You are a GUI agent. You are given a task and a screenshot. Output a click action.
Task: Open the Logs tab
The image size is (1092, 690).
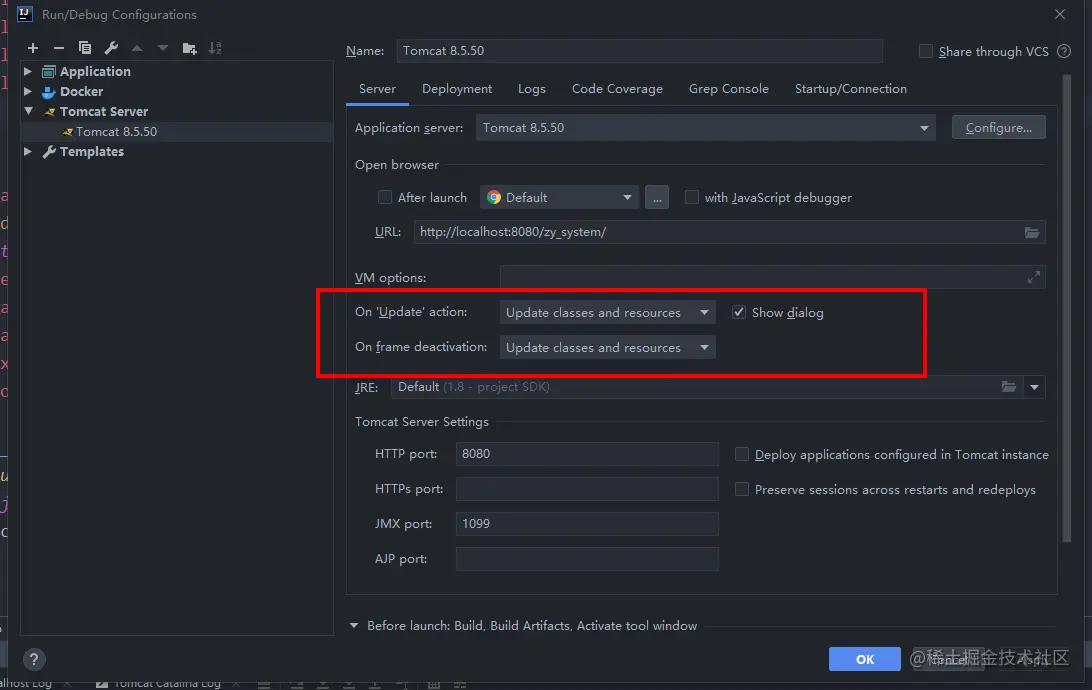click(x=531, y=89)
